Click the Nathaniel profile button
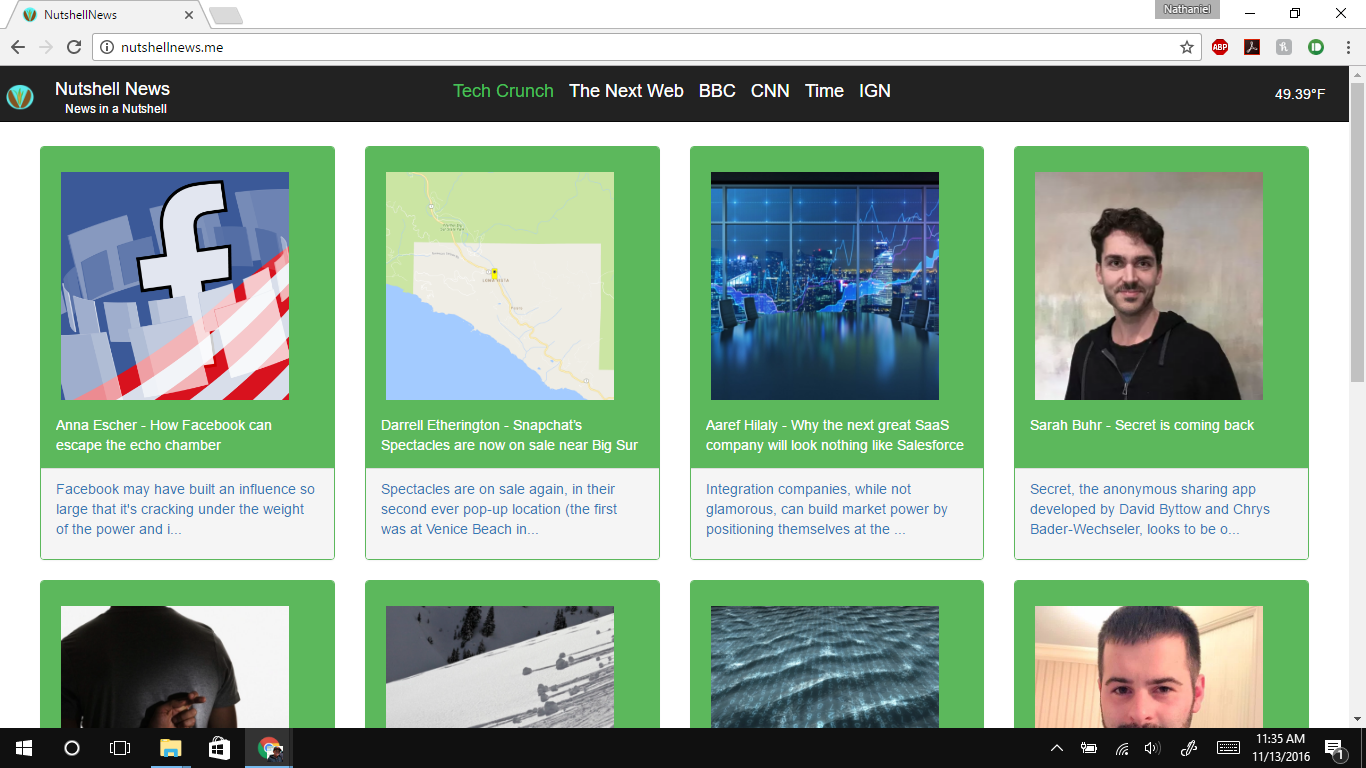This screenshot has height=768, width=1366. (x=1188, y=10)
